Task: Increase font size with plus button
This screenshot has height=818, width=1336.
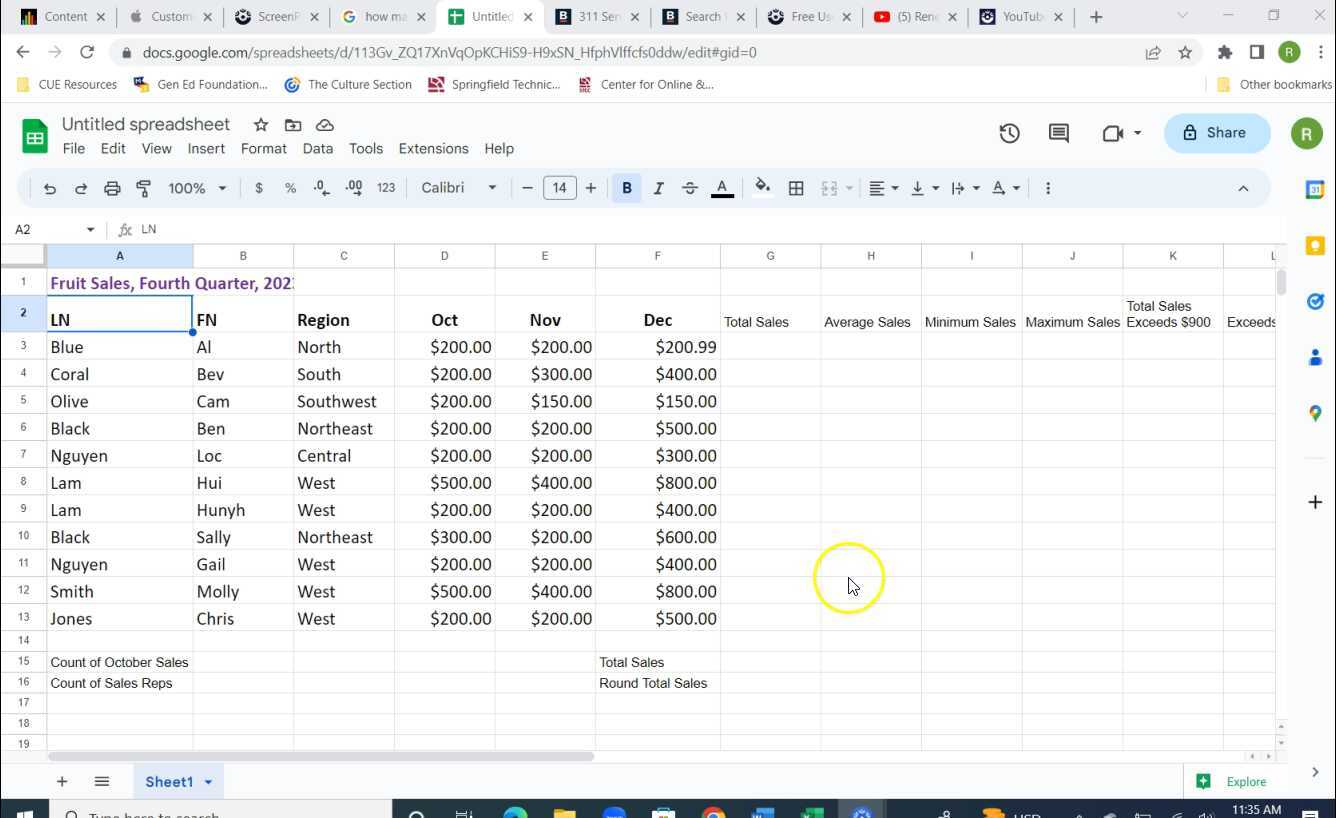Action: tap(591, 188)
